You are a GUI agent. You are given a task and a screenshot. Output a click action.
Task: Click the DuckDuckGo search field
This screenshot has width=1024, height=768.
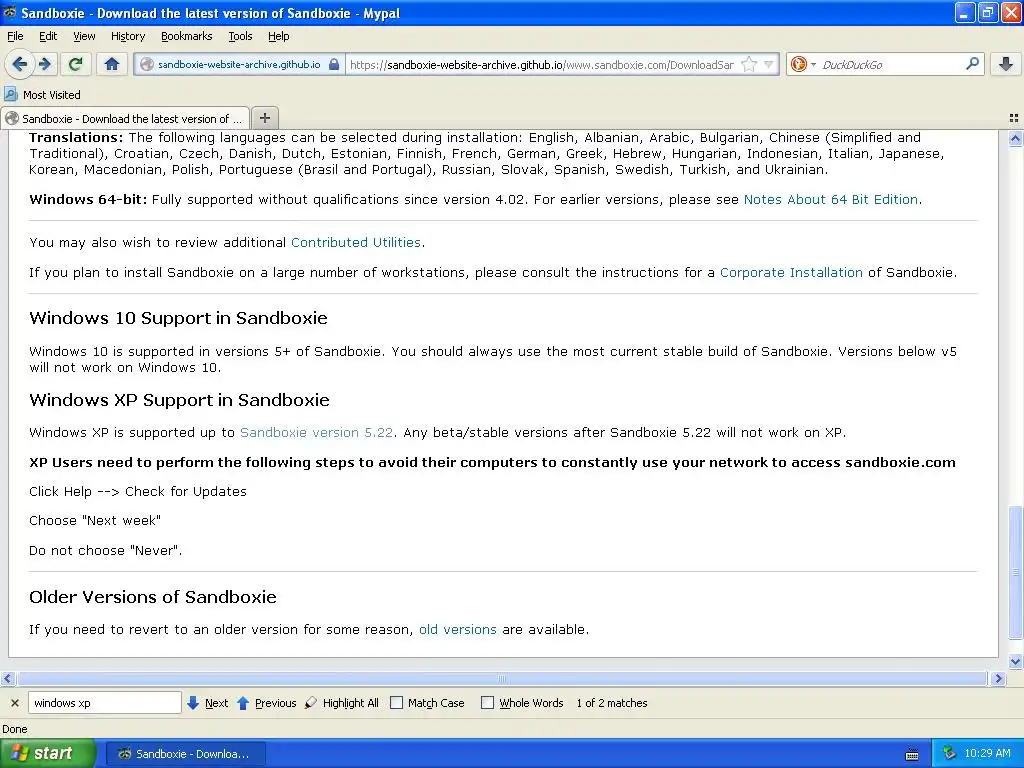[x=891, y=65]
